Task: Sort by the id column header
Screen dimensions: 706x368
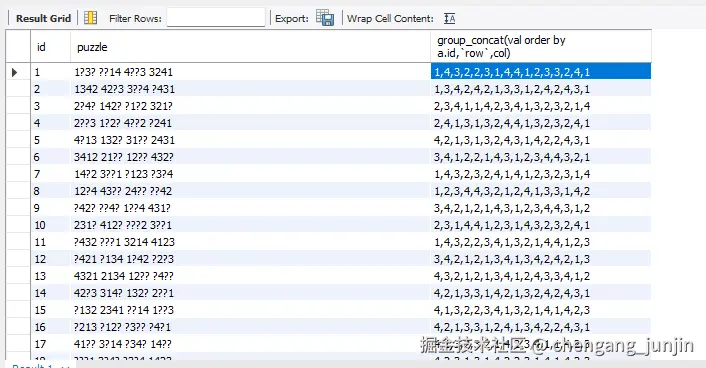Action: point(50,46)
